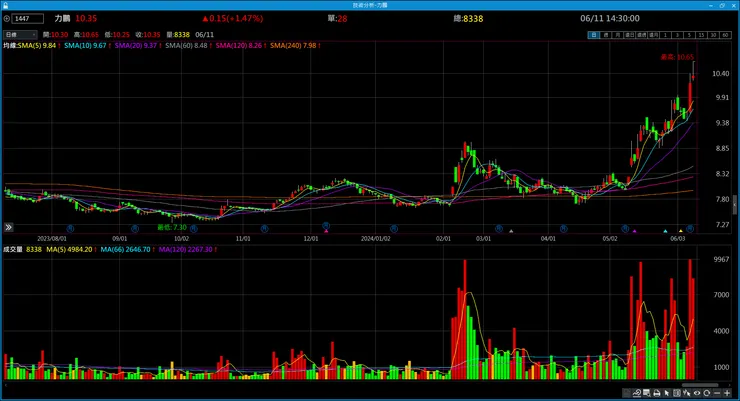Click the SMA(5) 9.84 indicator label
The width and height of the screenshot is (740, 401).
click(37, 46)
